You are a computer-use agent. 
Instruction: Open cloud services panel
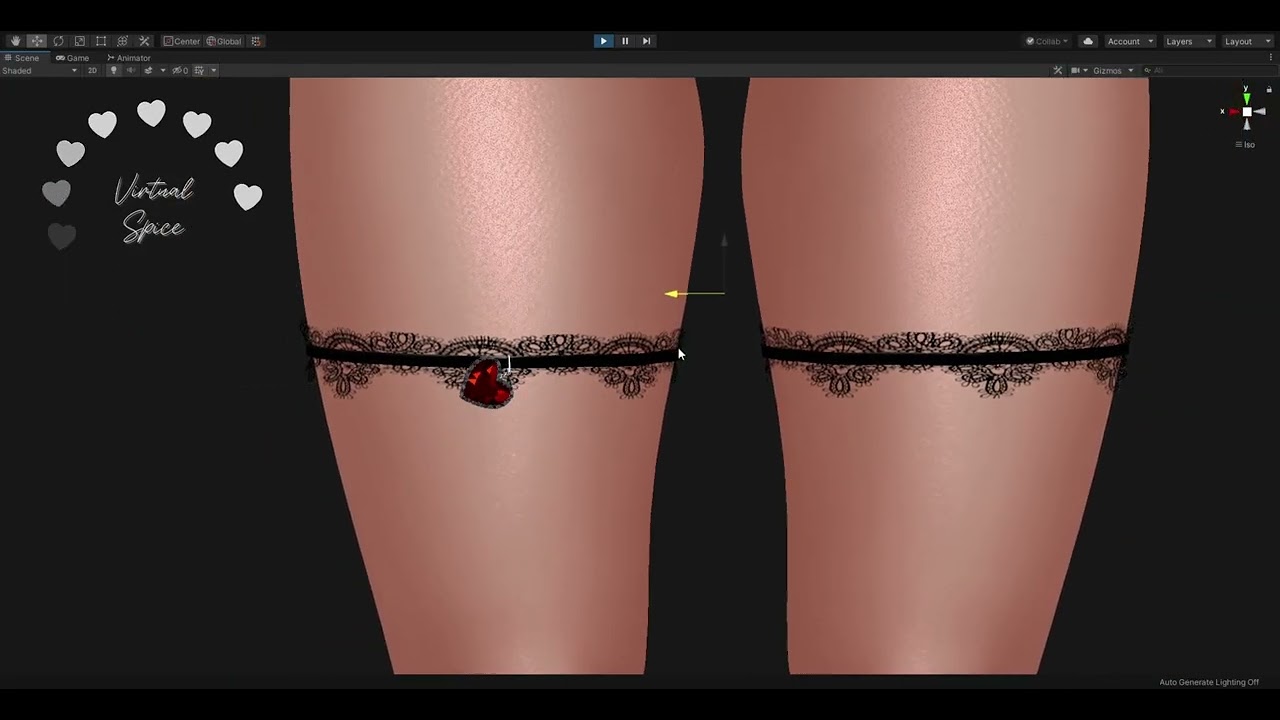coord(1088,41)
